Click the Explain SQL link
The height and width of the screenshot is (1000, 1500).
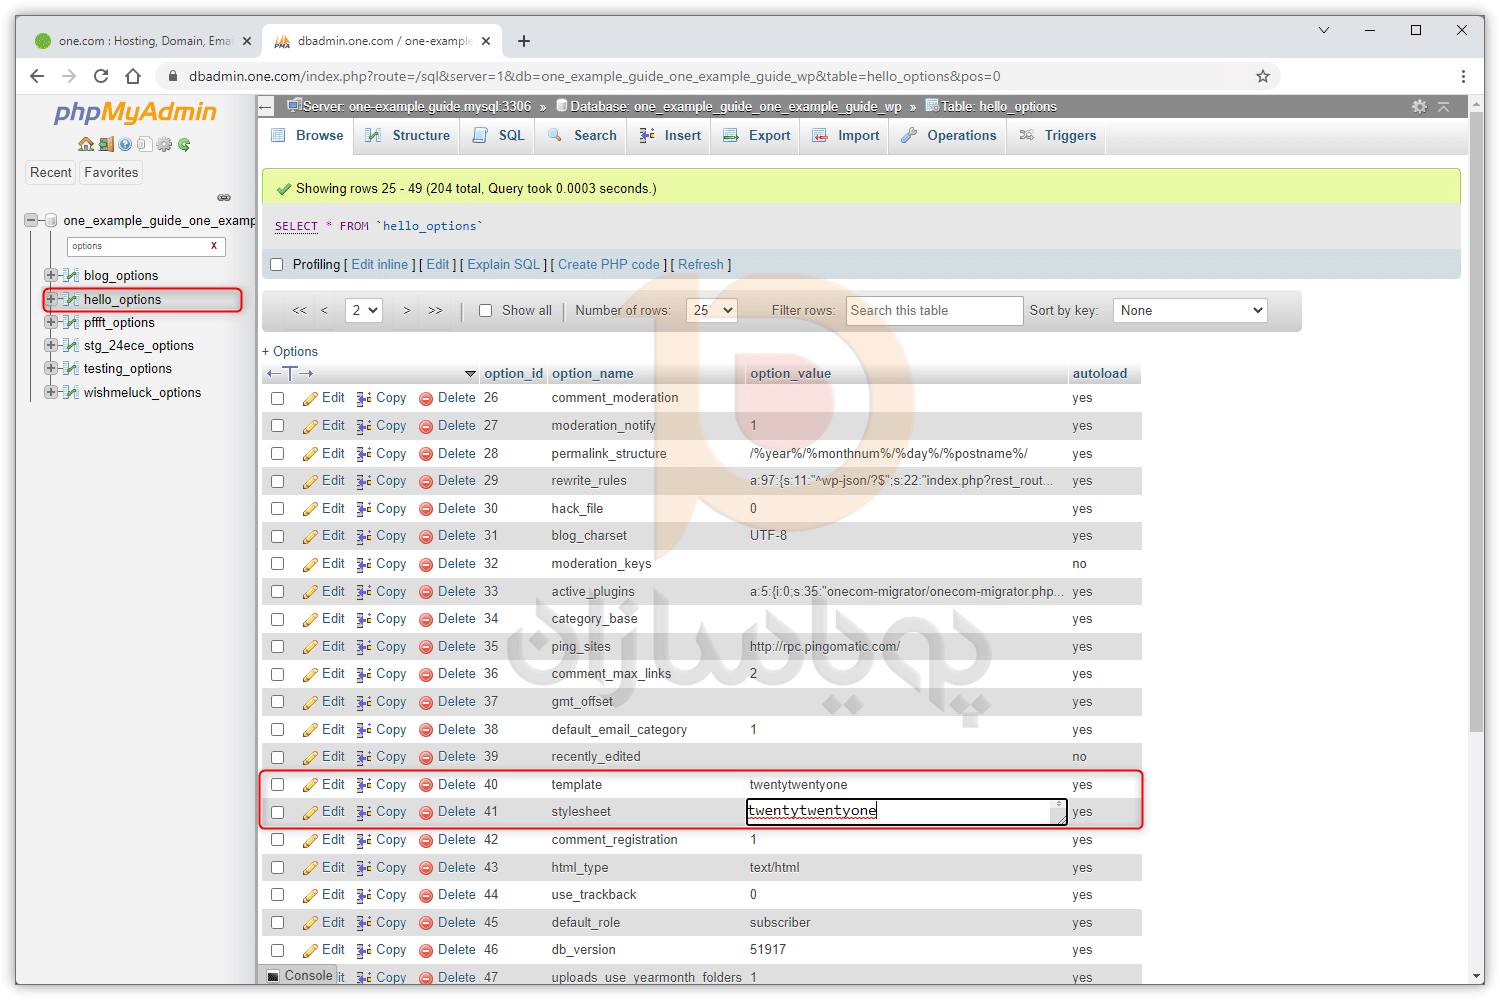point(503,265)
